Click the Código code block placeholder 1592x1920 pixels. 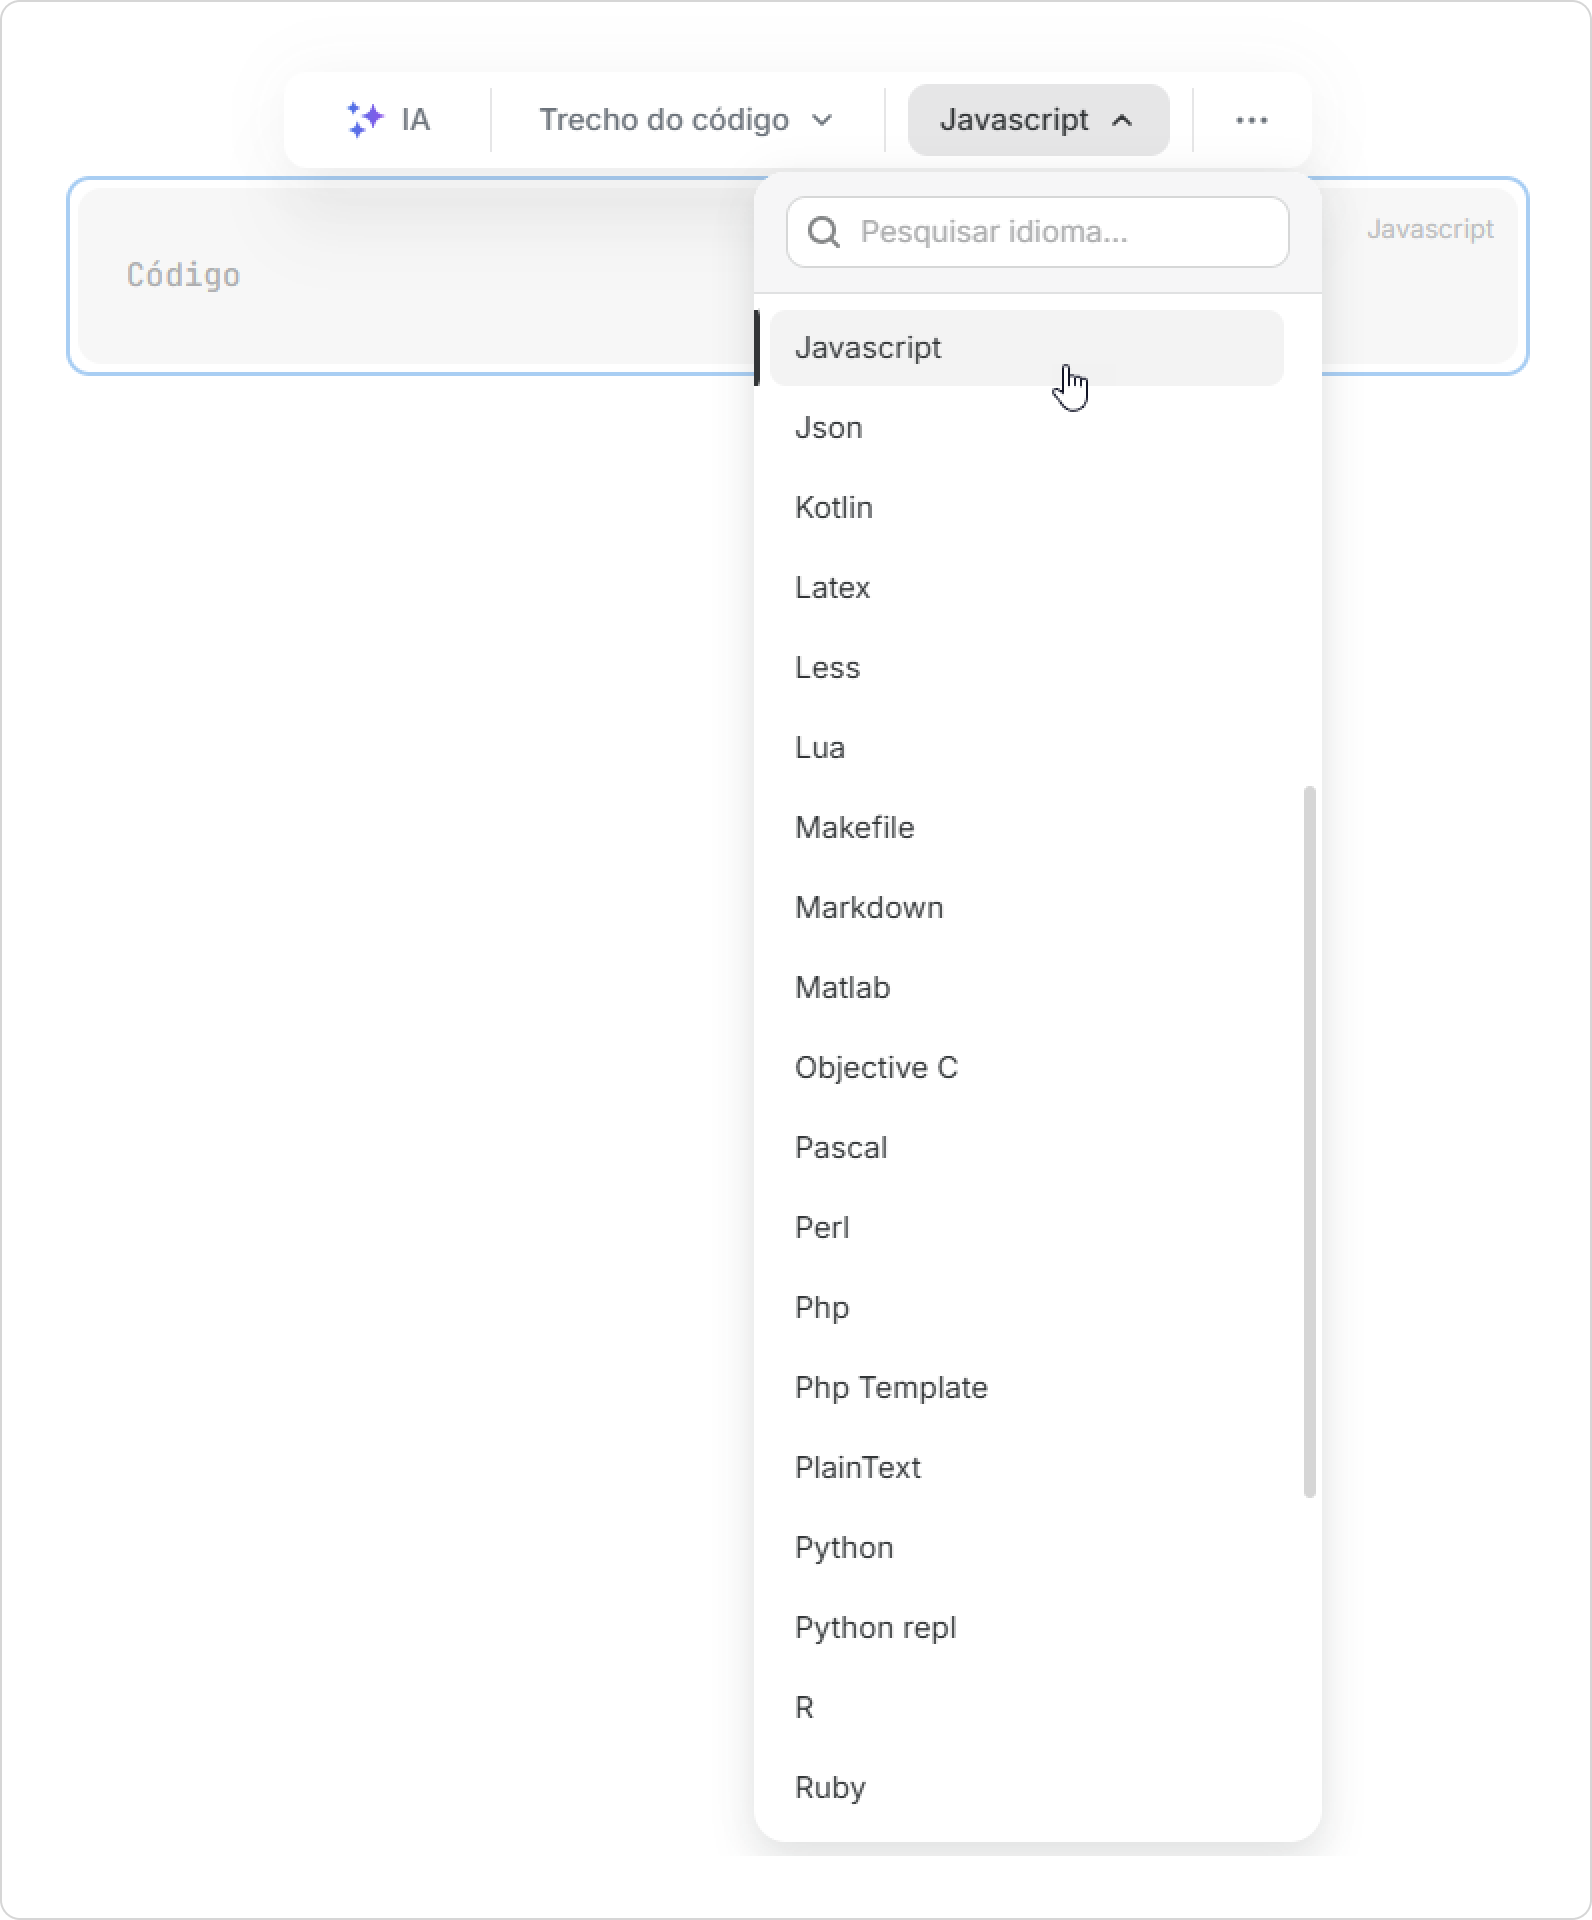[183, 275]
